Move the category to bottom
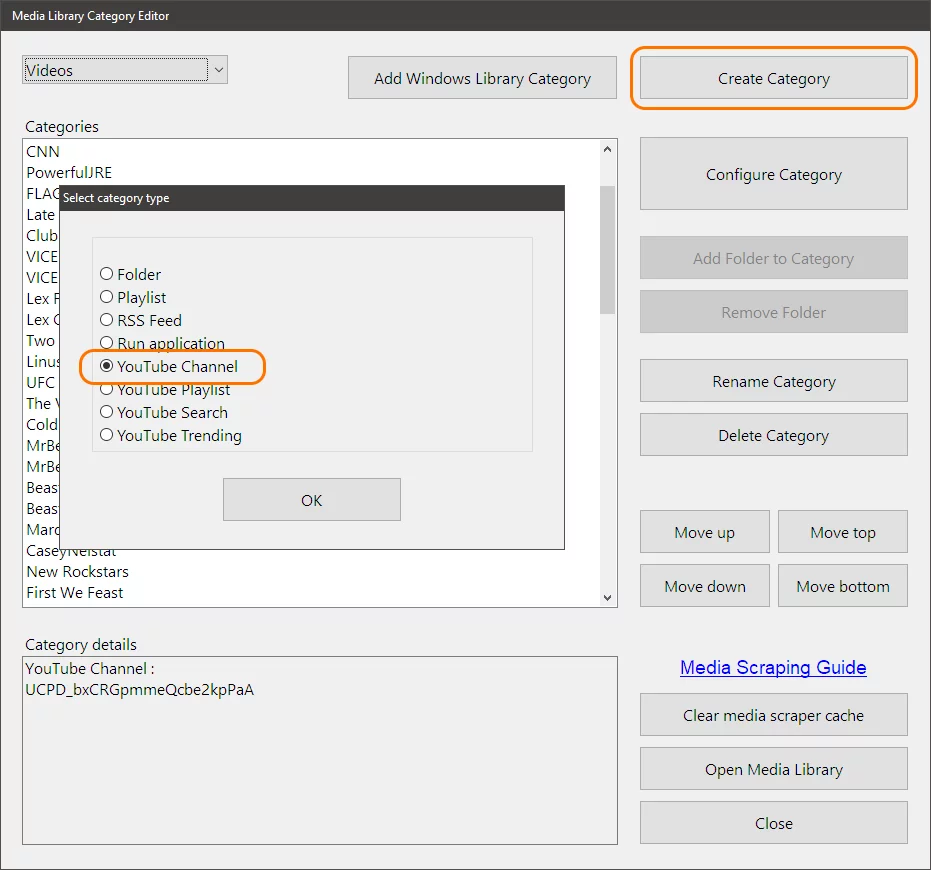The image size is (931, 870). tap(843, 586)
